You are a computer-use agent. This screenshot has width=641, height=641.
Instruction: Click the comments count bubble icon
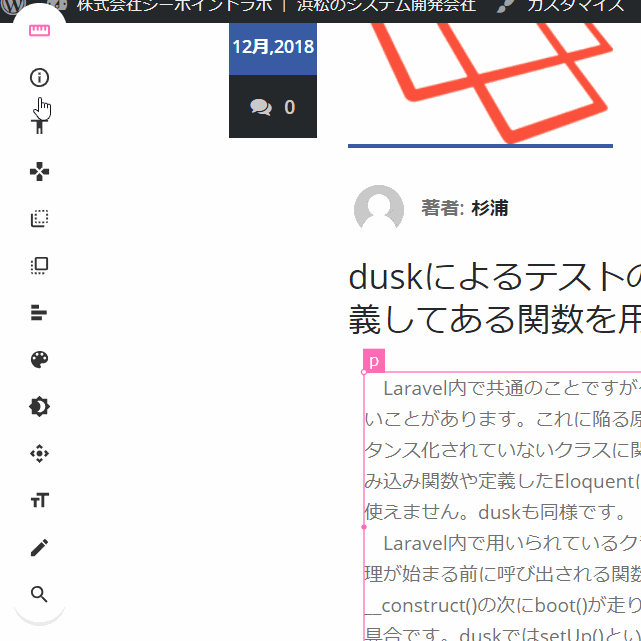point(261,108)
